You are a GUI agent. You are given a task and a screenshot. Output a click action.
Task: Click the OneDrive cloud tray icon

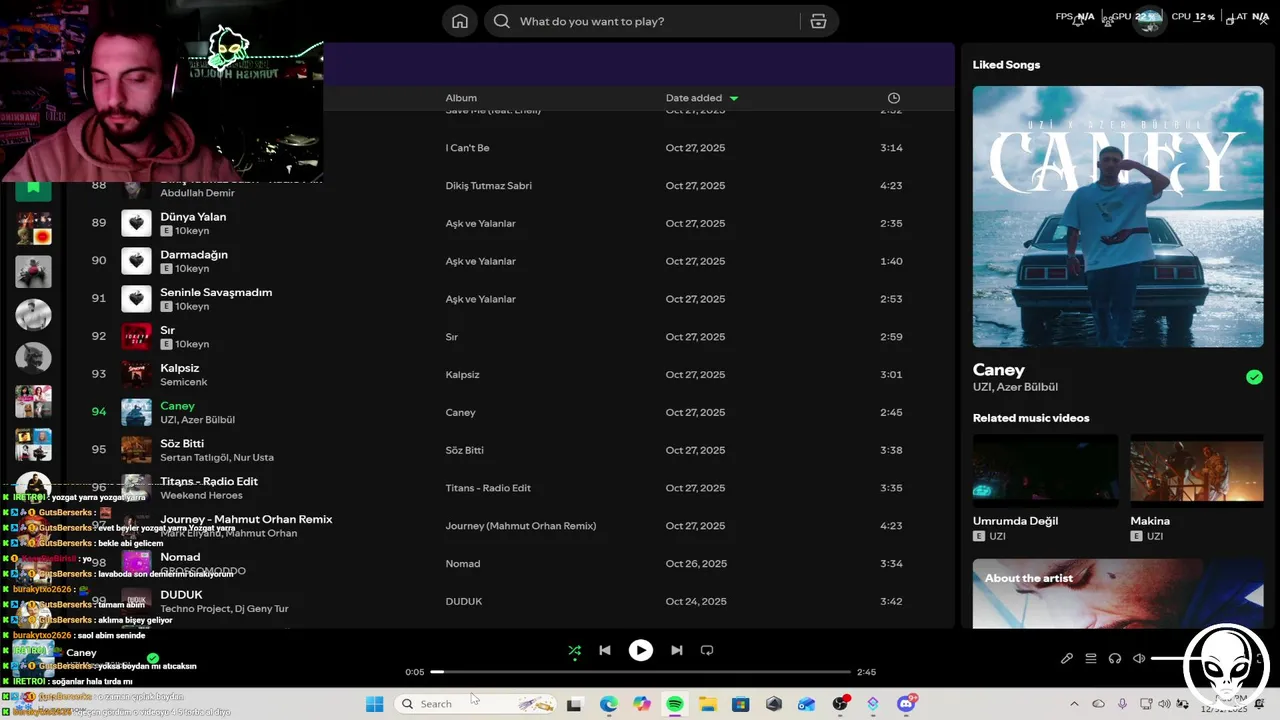(x=1098, y=704)
